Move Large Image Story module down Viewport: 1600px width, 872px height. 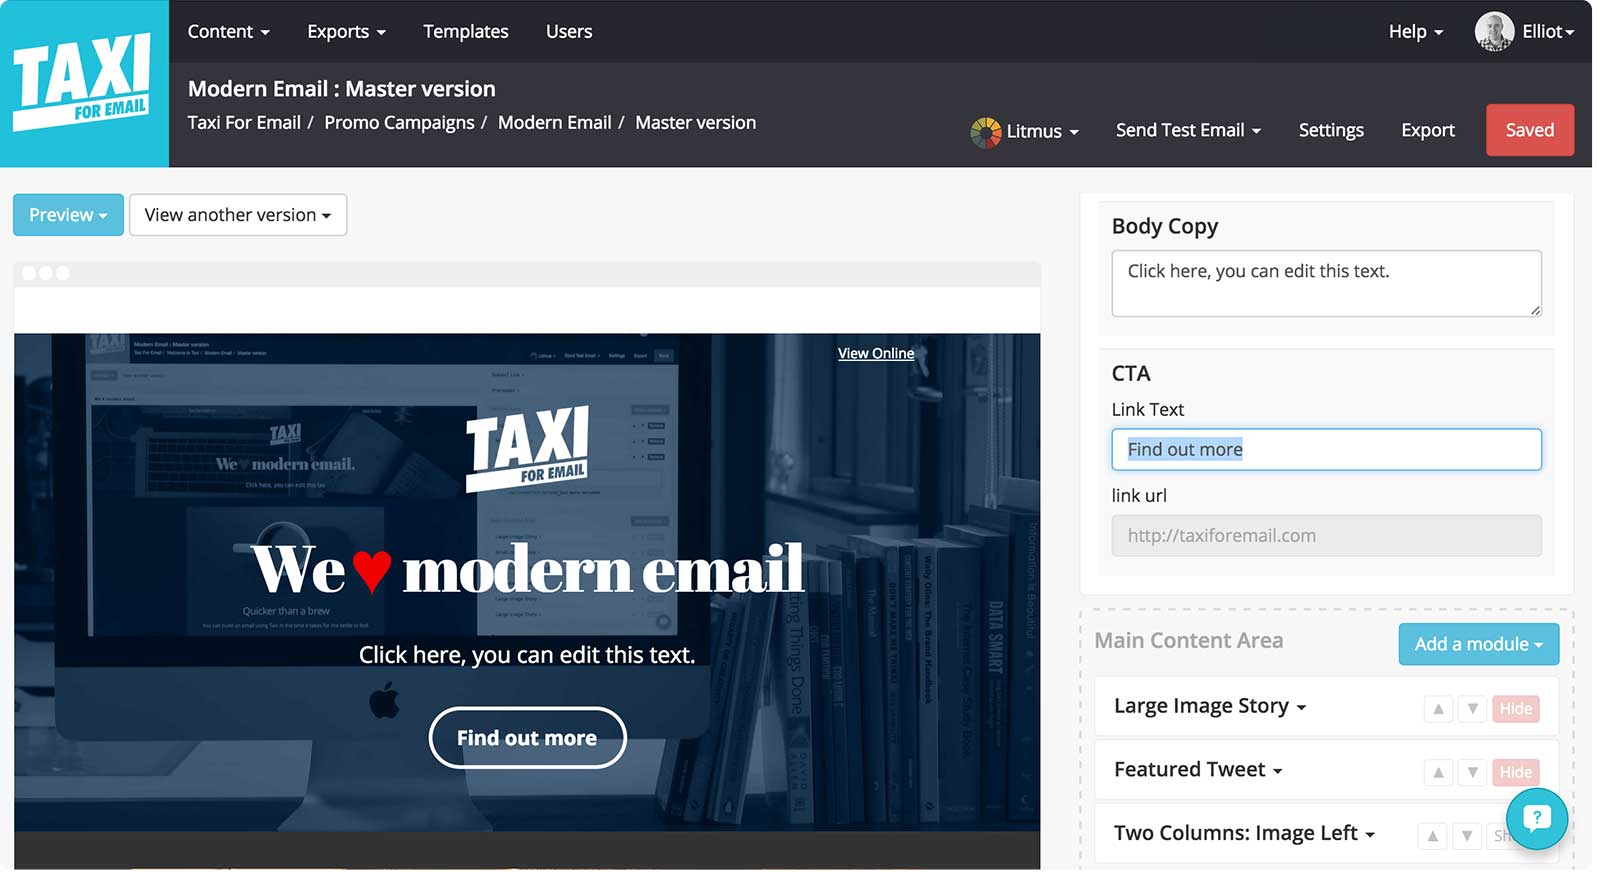pyautogui.click(x=1472, y=709)
